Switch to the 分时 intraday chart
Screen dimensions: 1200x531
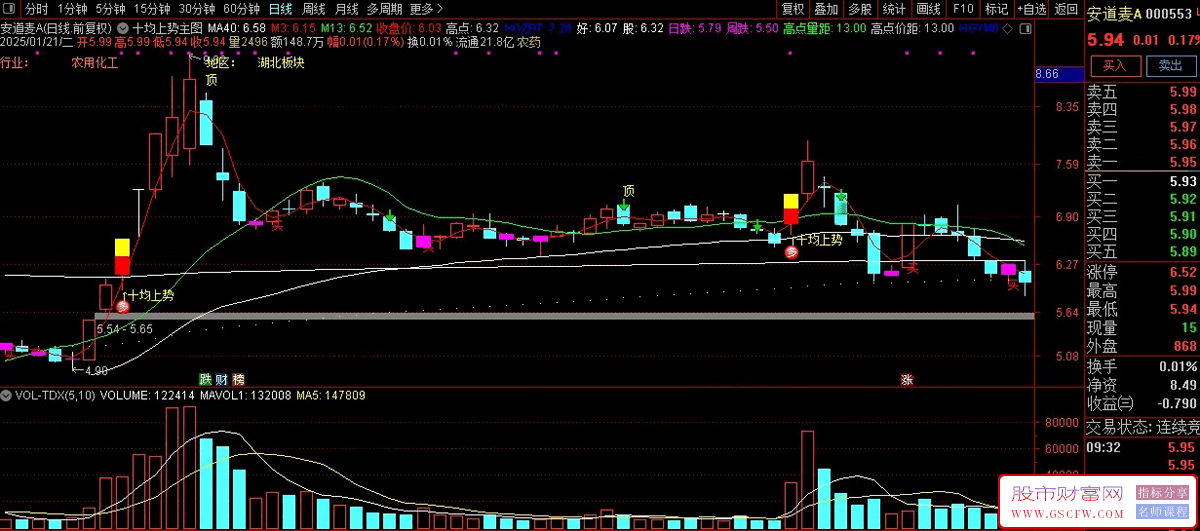[36, 9]
